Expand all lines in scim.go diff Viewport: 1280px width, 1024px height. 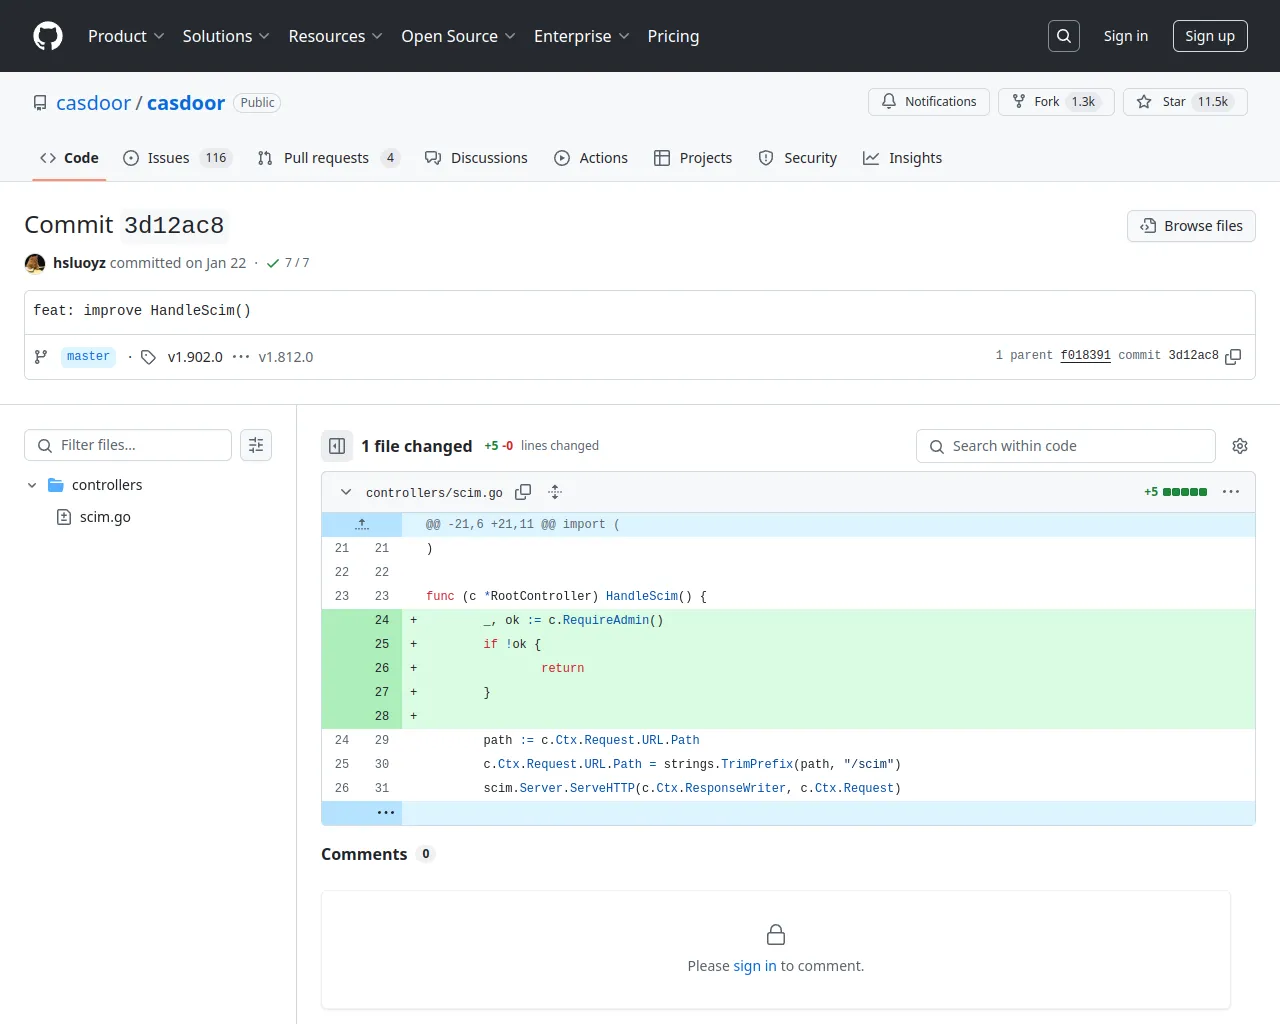(555, 492)
